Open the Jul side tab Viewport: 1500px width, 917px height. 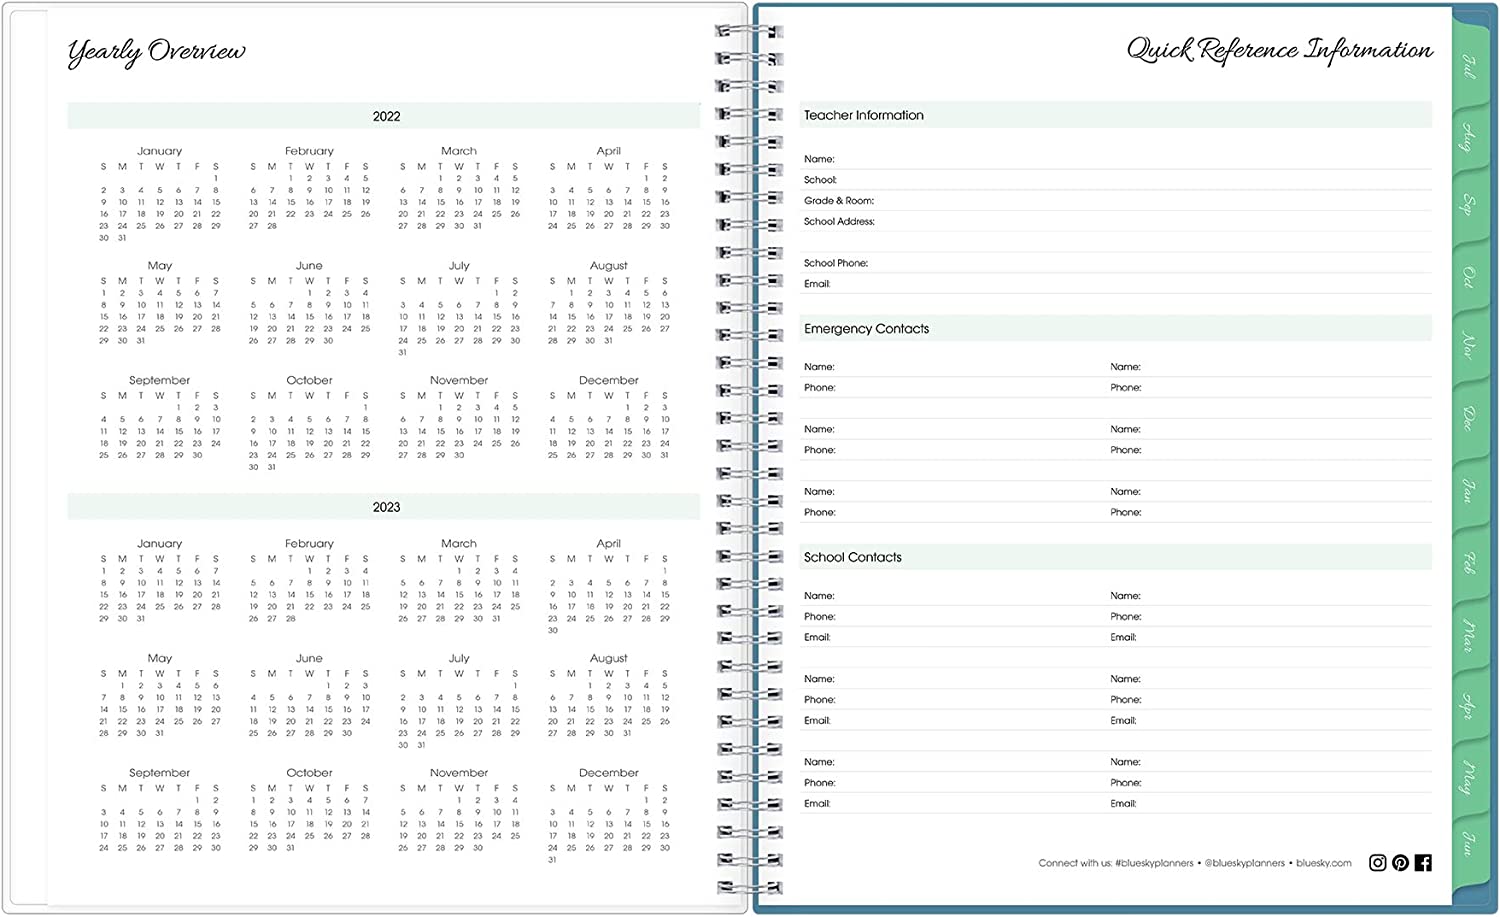[1469, 67]
